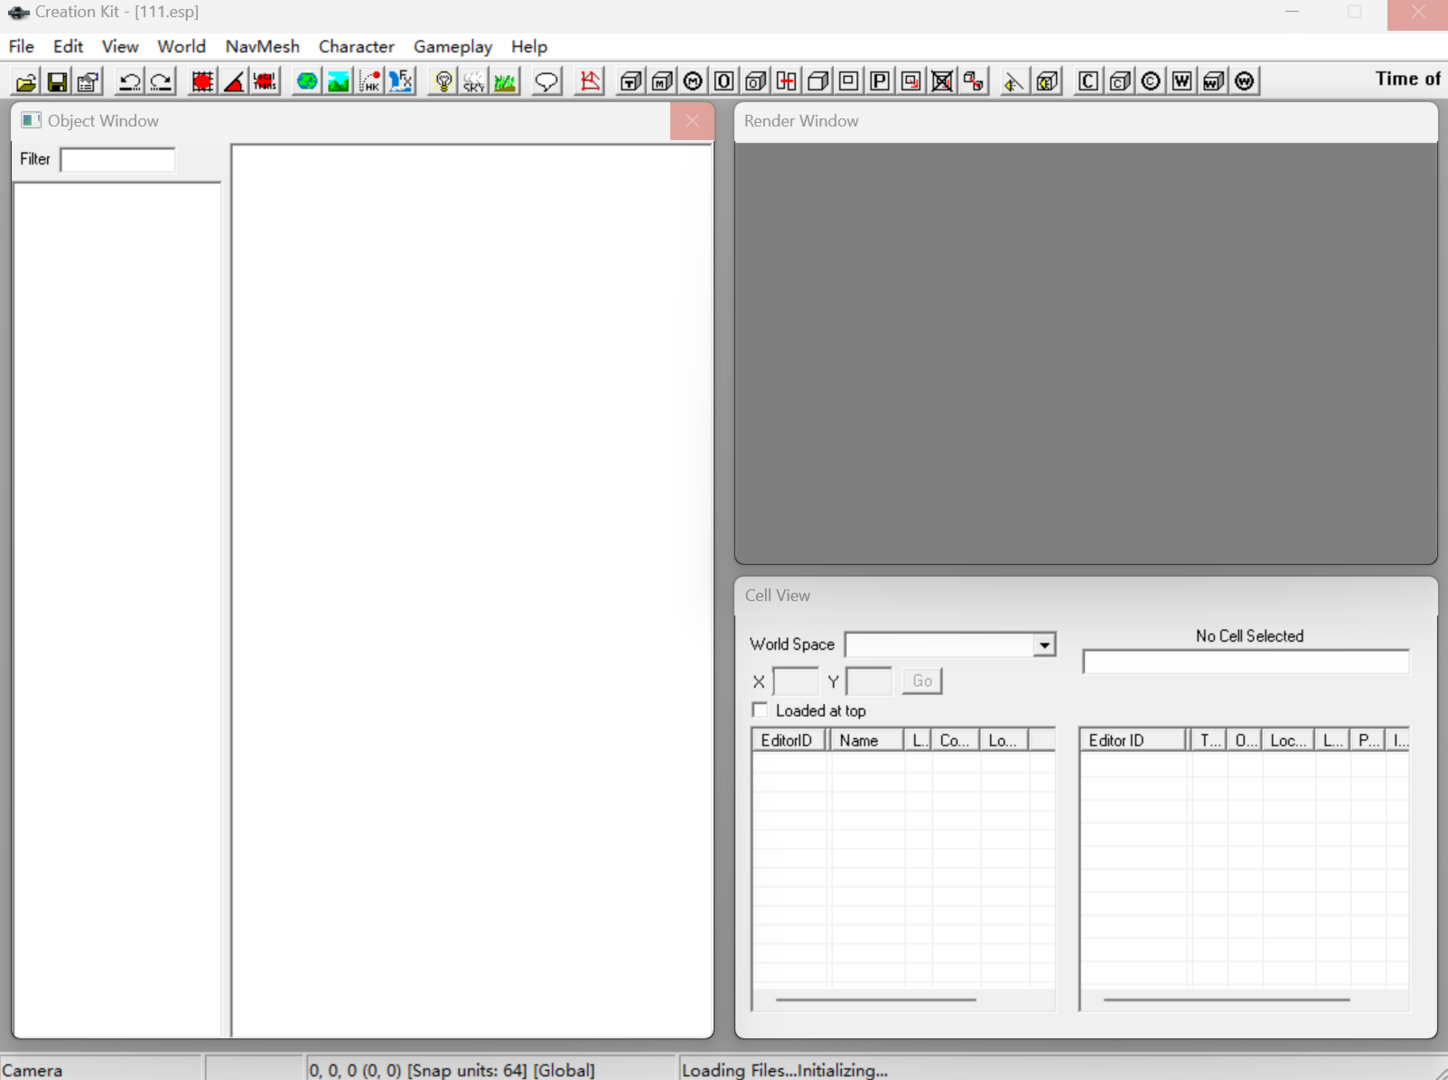Viewport: 1448px width, 1080px height.
Task: Click the Co... column header
Action: [x=955, y=740]
